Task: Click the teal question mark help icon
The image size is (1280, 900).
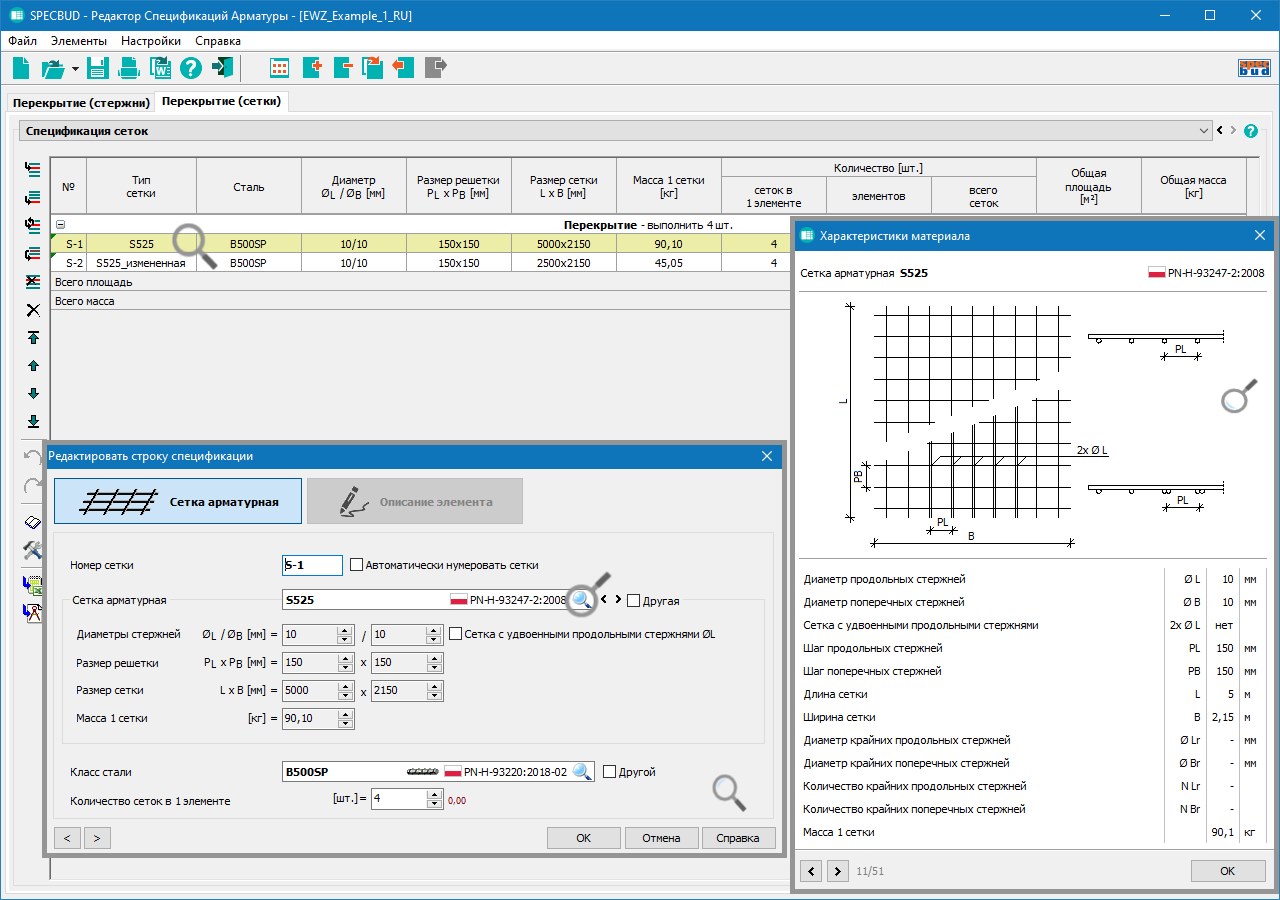Action: point(190,68)
